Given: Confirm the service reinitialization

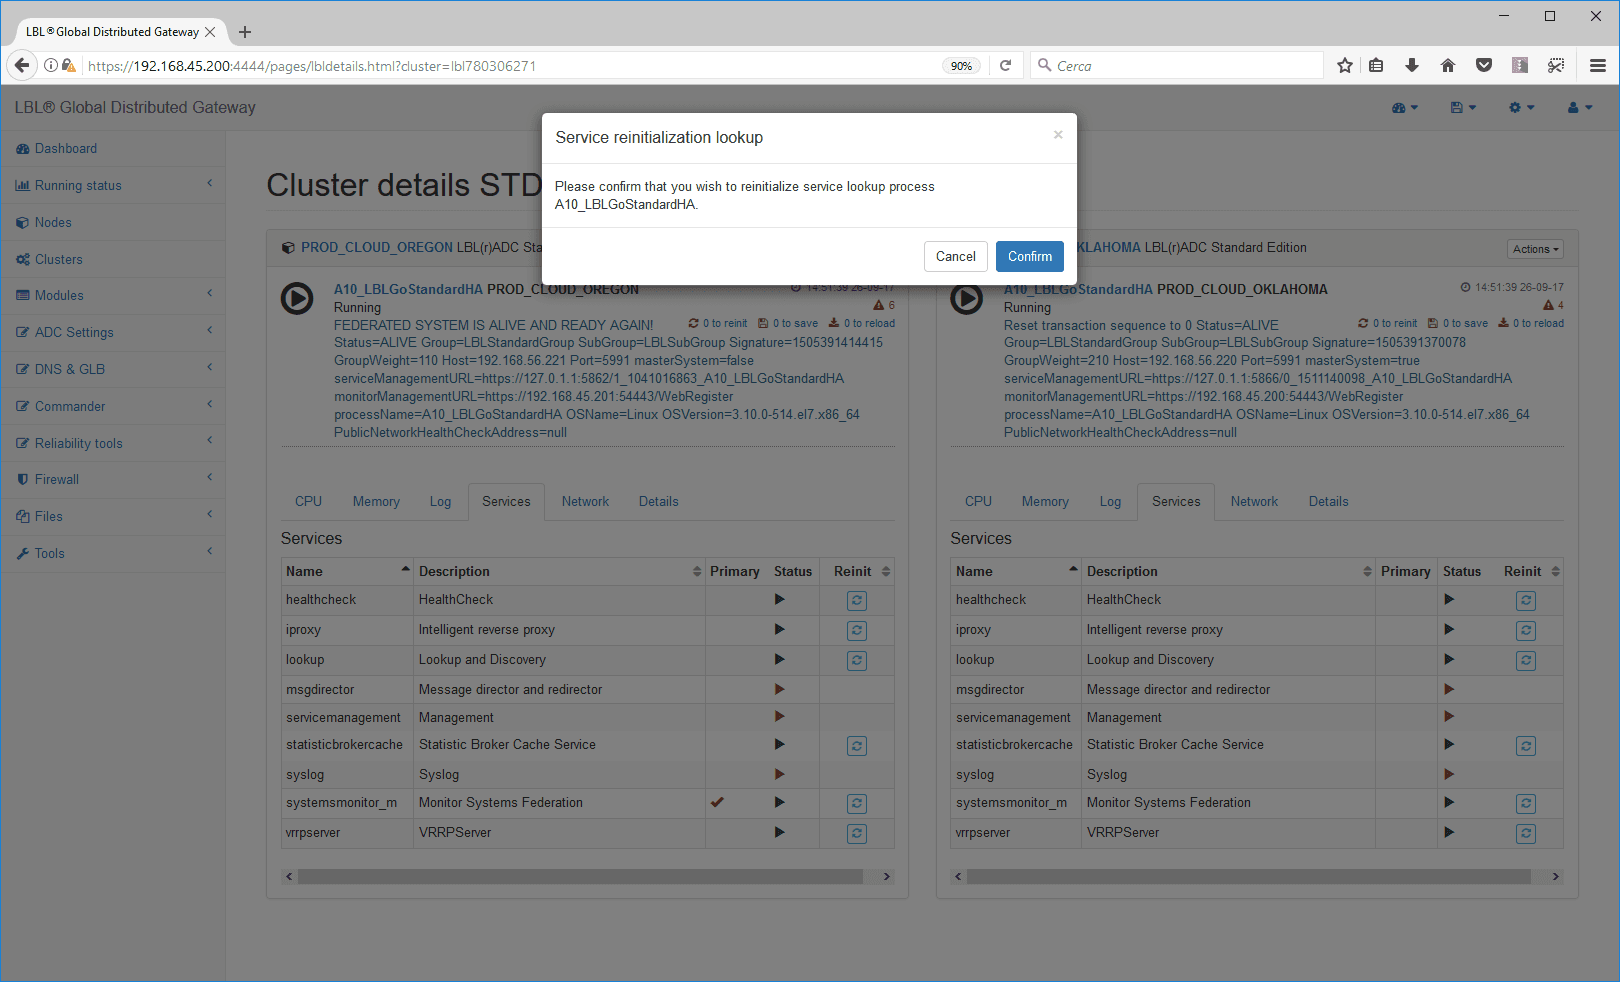Looking at the screenshot, I should [x=1029, y=257].
